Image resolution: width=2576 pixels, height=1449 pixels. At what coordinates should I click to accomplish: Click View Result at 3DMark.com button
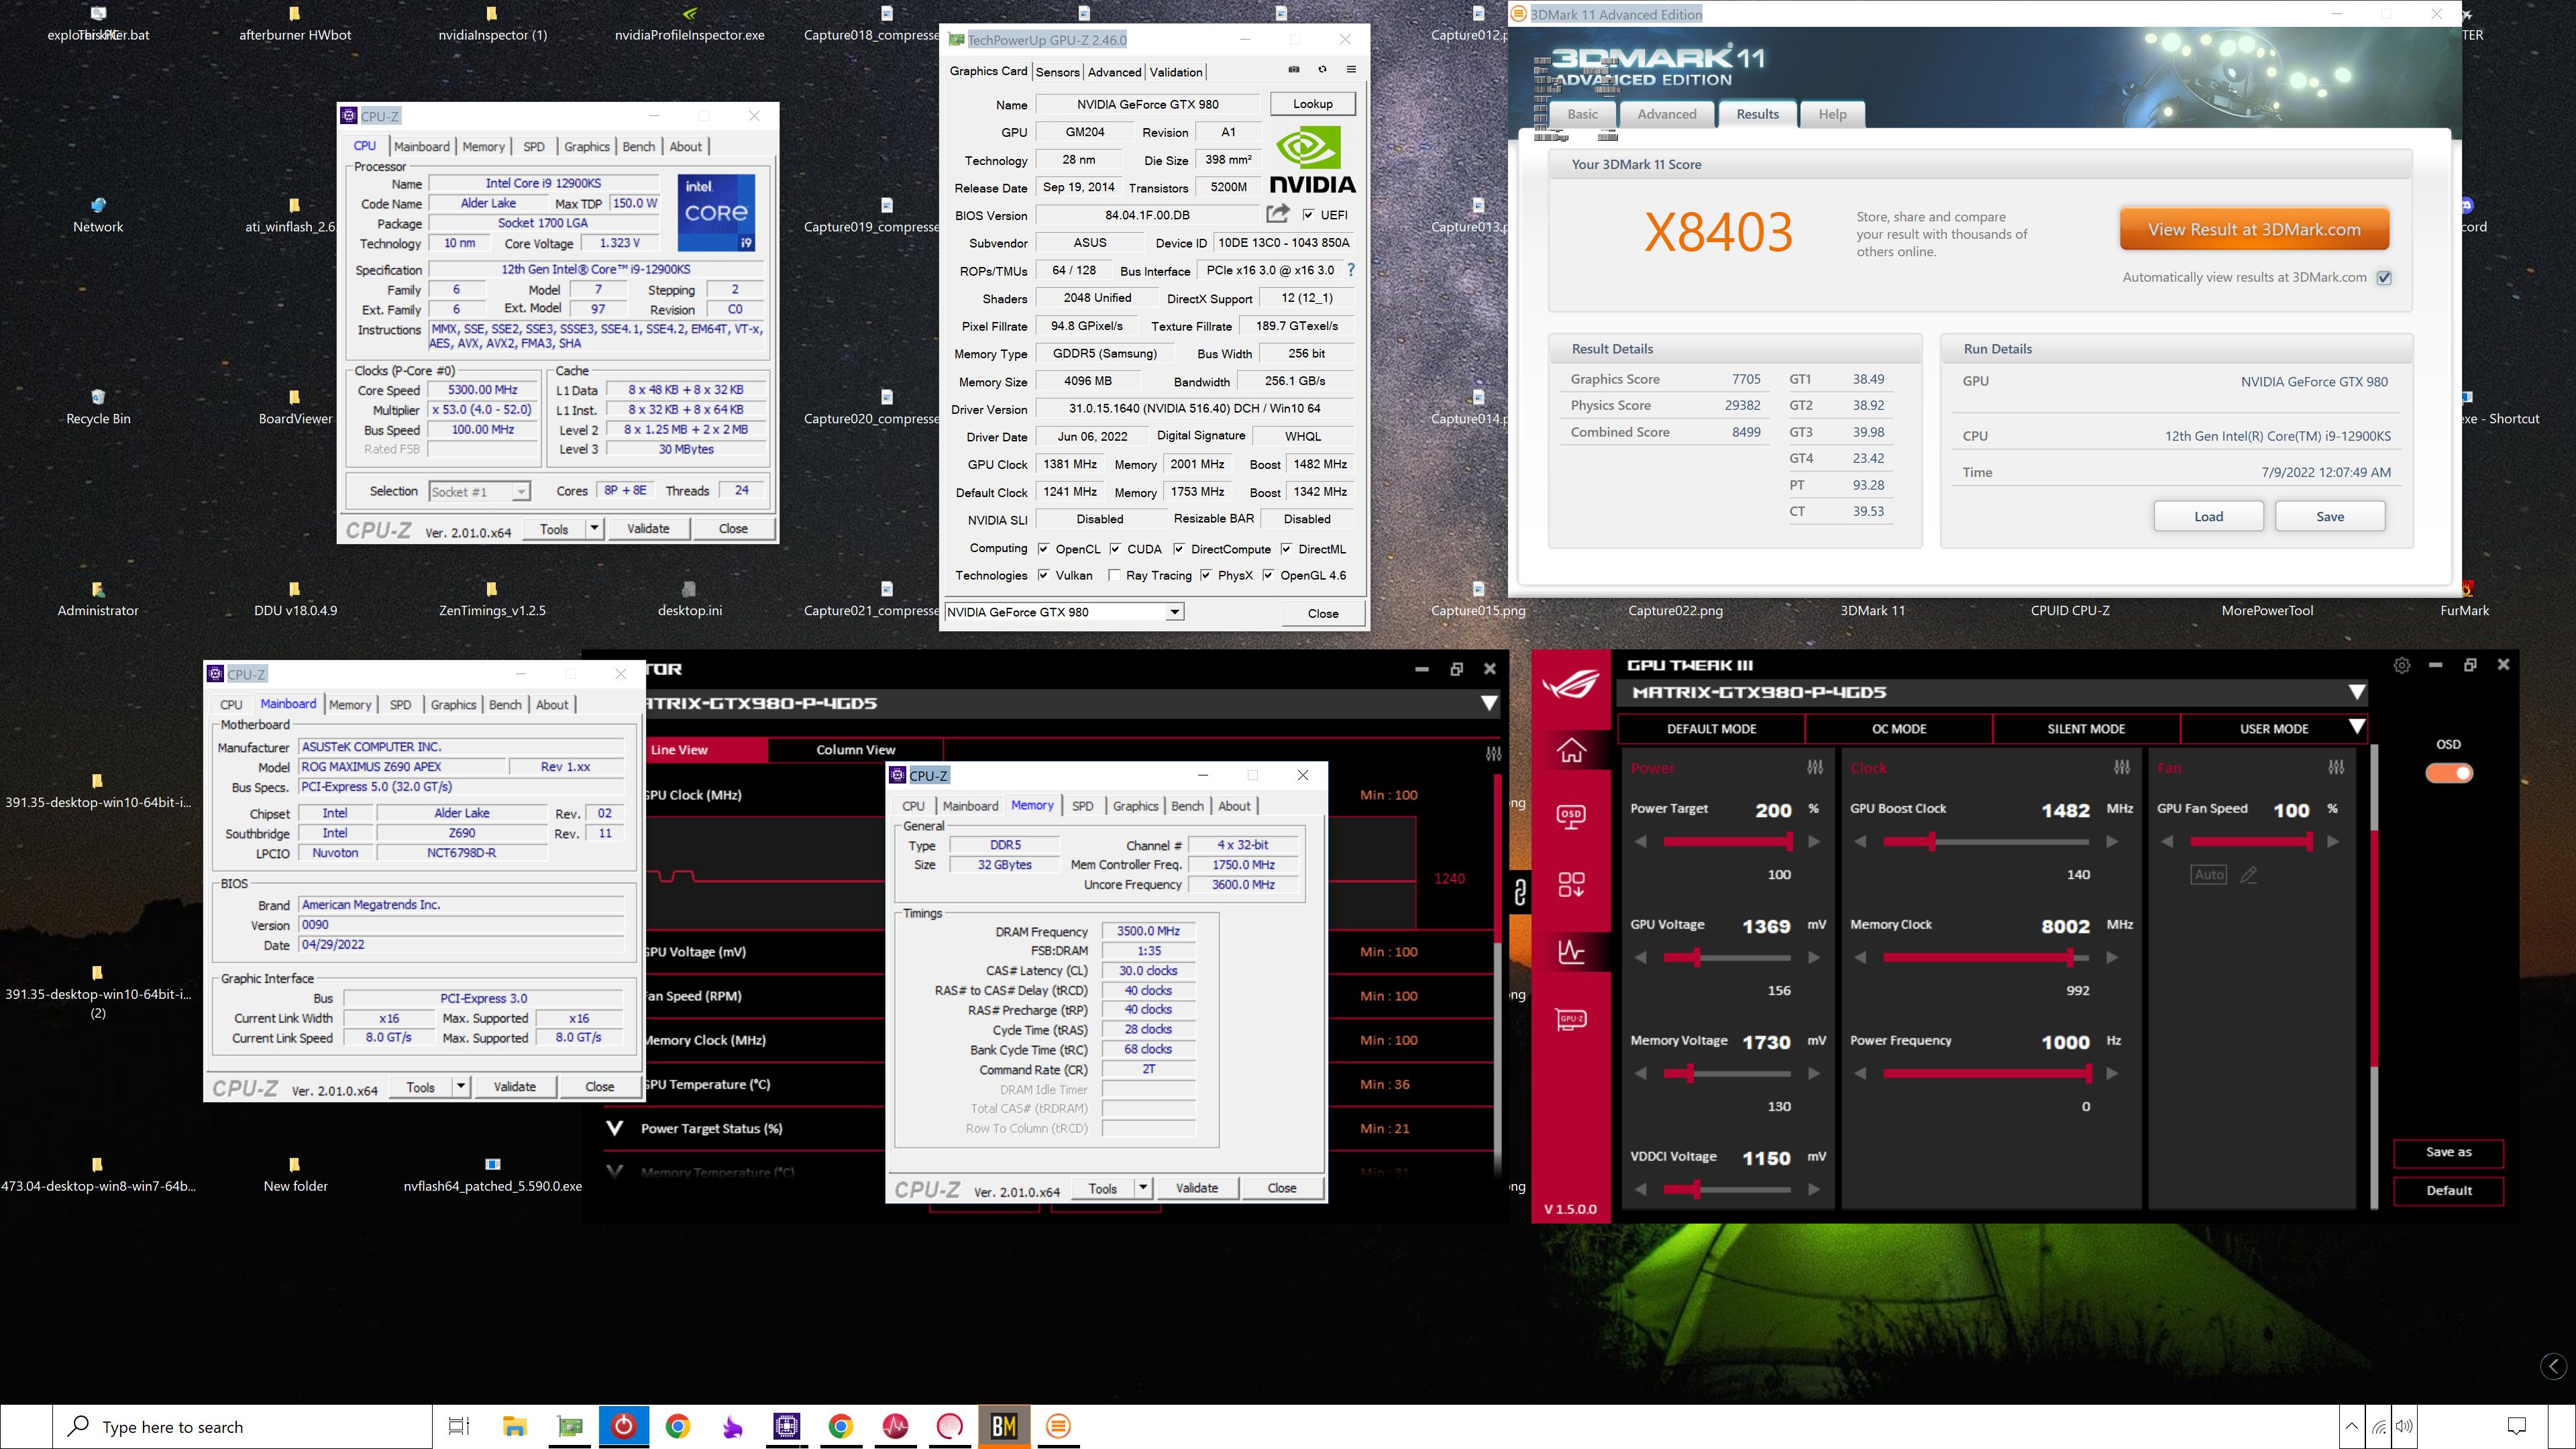point(2254,229)
